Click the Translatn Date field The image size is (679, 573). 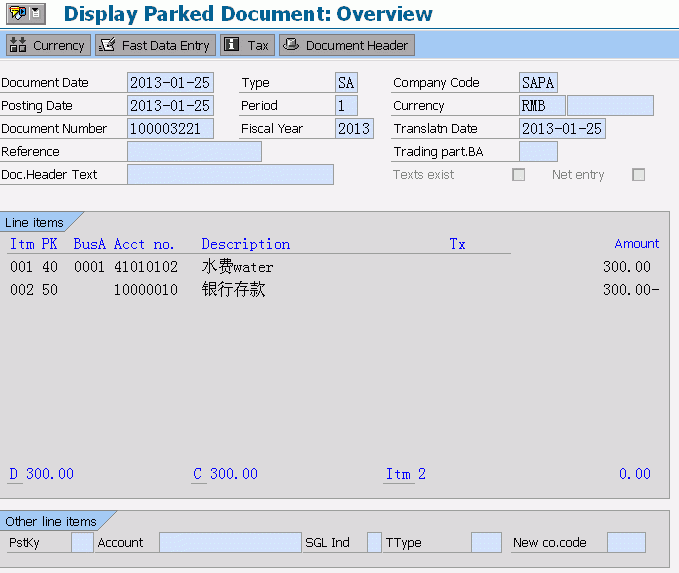(x=562, y=128)
